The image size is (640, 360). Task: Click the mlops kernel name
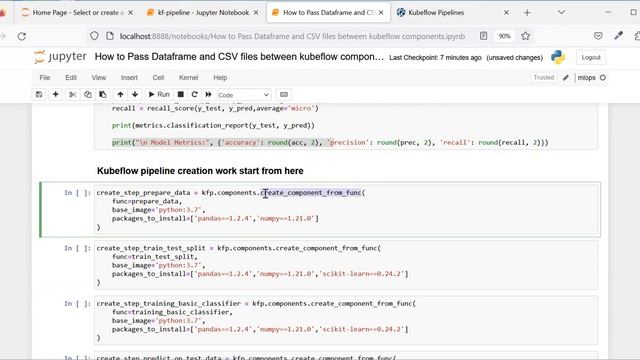point(587,78)
